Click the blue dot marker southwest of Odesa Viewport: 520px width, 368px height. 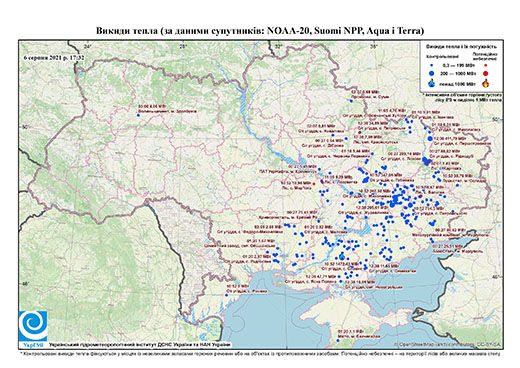[226, 295]
